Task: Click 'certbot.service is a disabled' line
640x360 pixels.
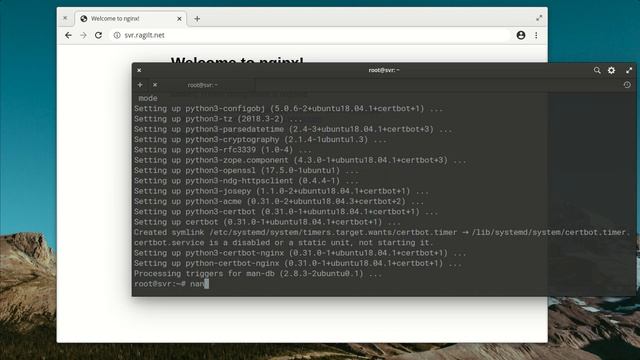Action: [x=283, y=242]
